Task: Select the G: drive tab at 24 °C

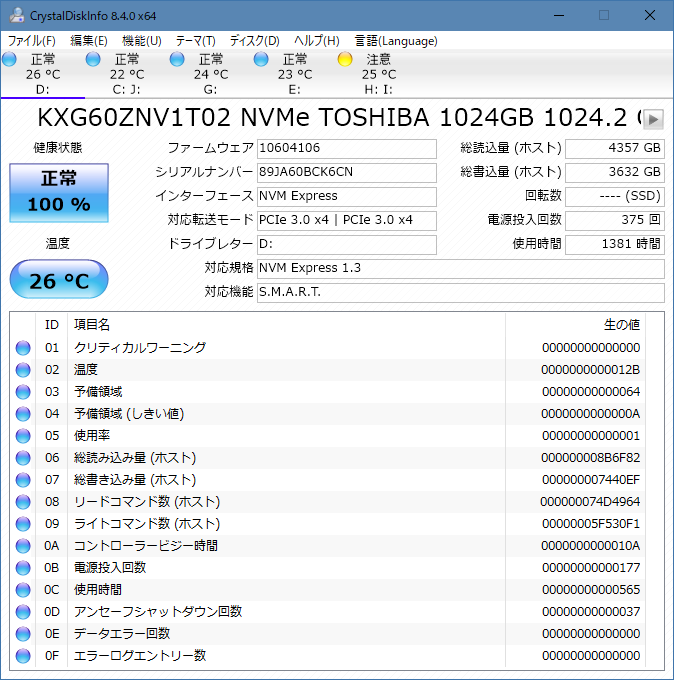Action: tap(211, 74)
